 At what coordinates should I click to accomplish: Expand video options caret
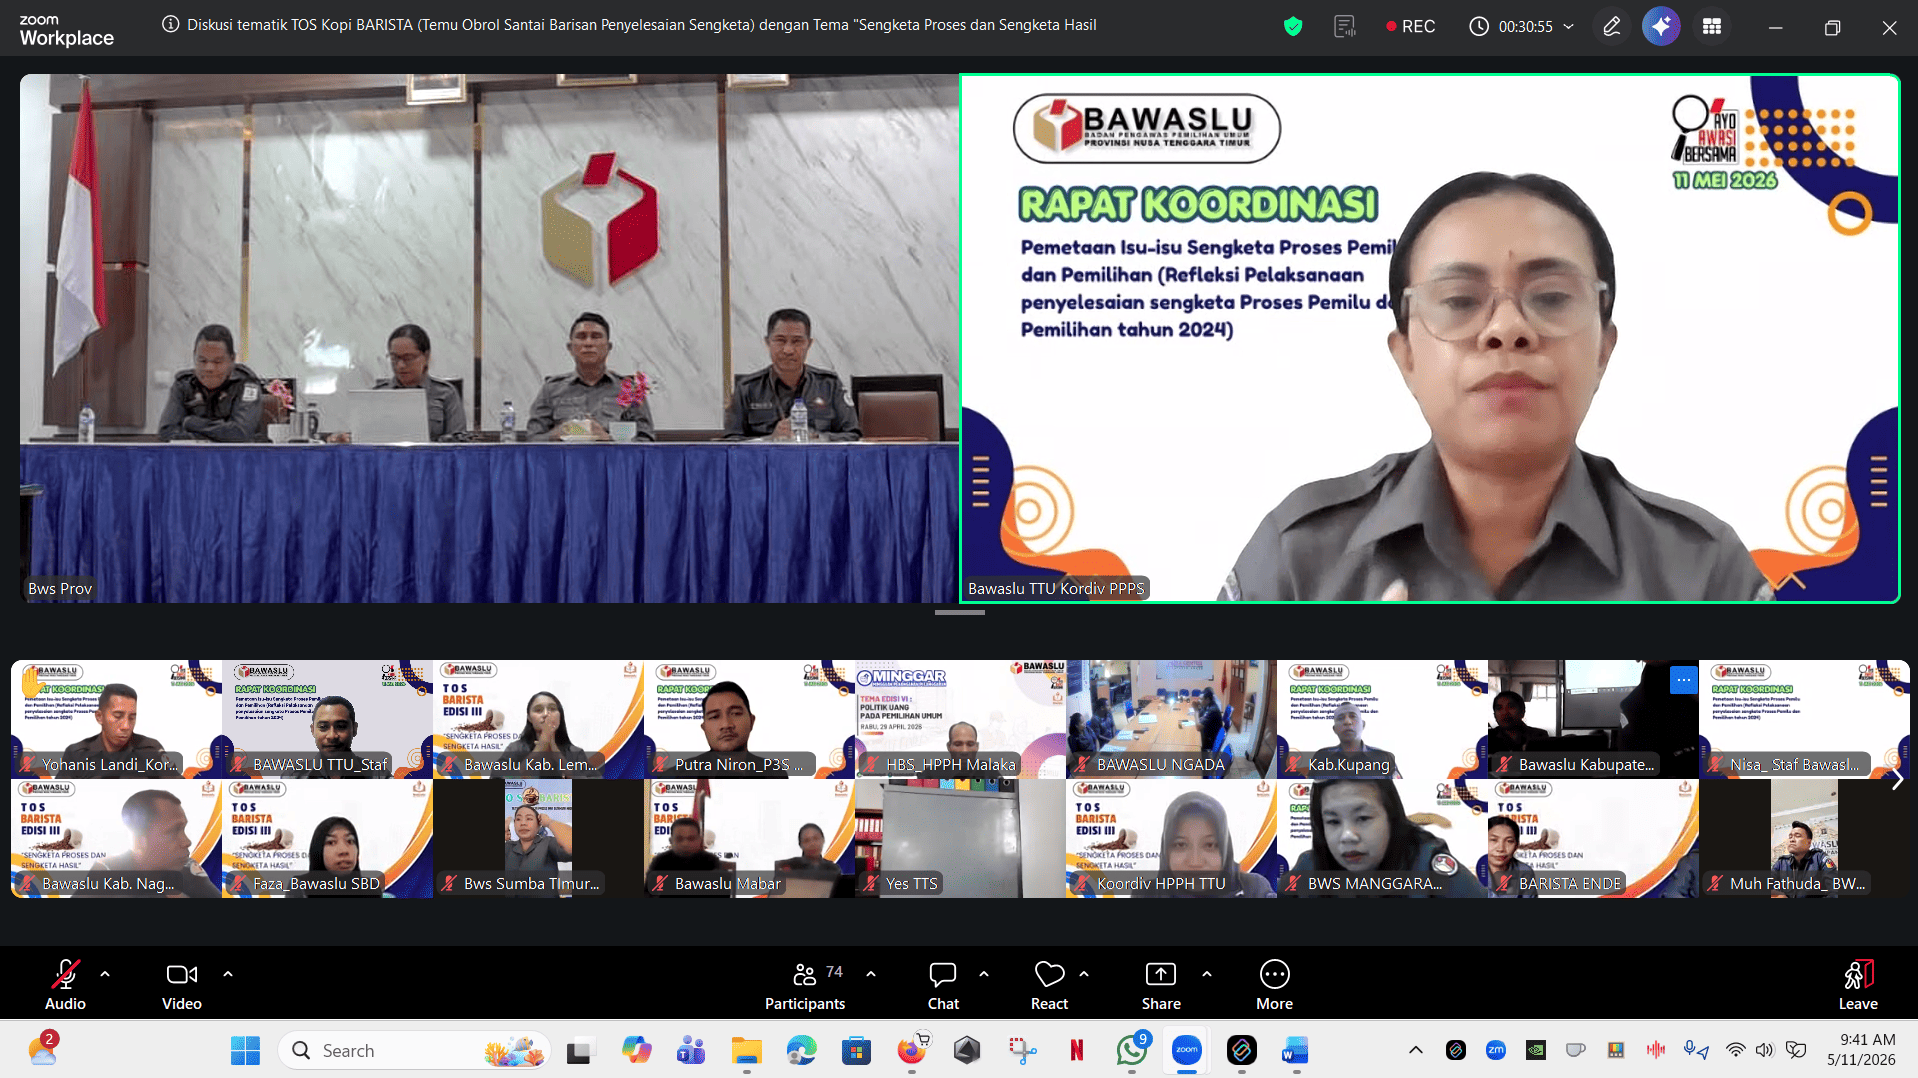pos(228,973)
